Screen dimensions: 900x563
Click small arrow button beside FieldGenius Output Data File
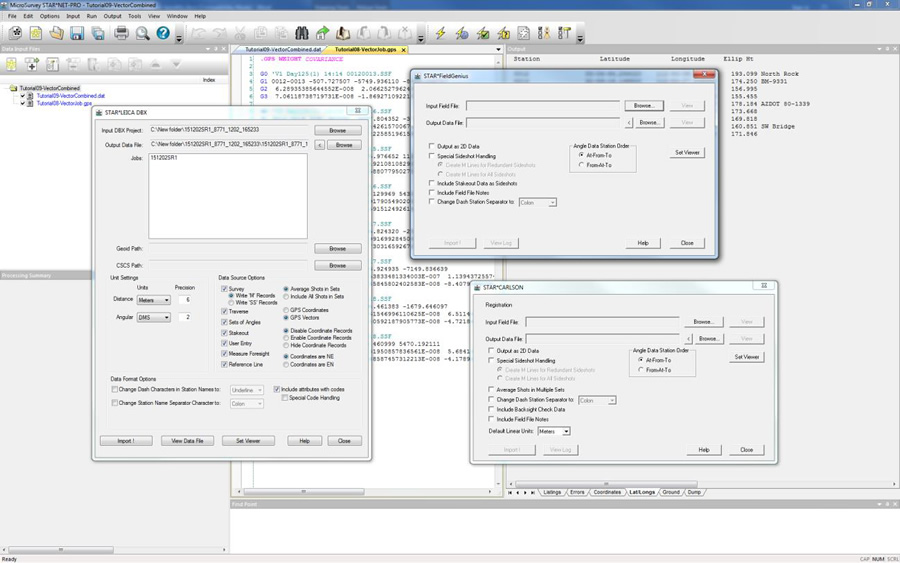[x=629, y=123]
